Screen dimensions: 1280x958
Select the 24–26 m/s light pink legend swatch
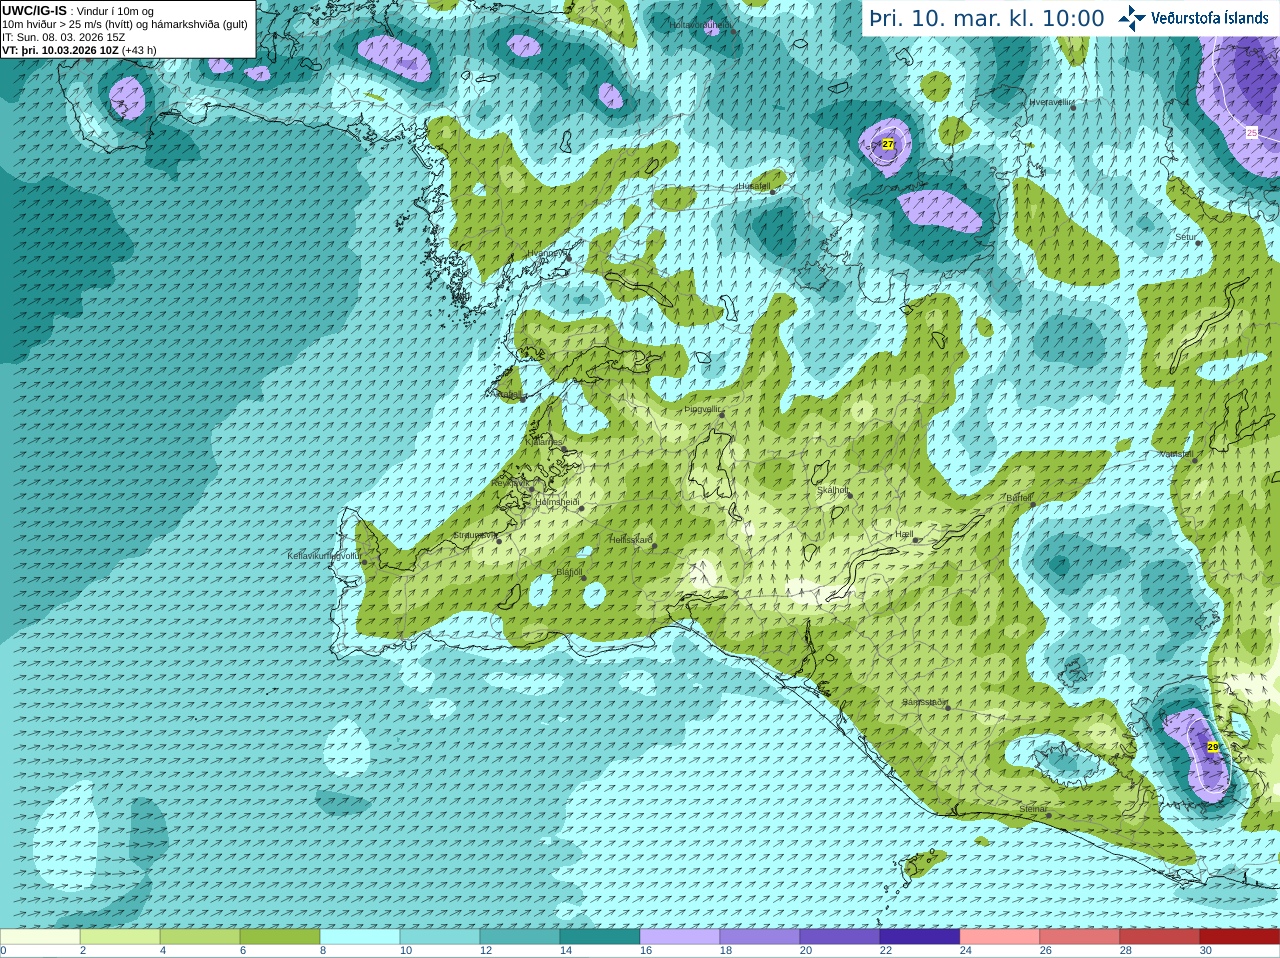(x=1000, y=937)
